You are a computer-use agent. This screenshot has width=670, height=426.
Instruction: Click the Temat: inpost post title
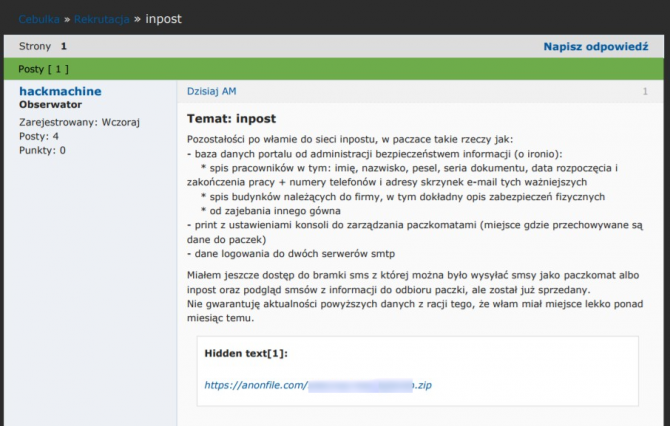[231, 118]
